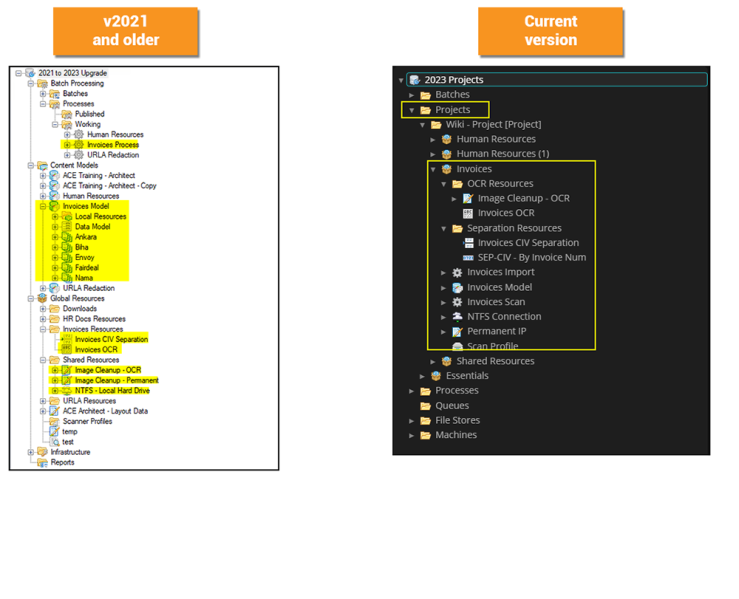739x599 pixels.
Task: Click the Wiki - Project folder icon
Action: (436, 124)
